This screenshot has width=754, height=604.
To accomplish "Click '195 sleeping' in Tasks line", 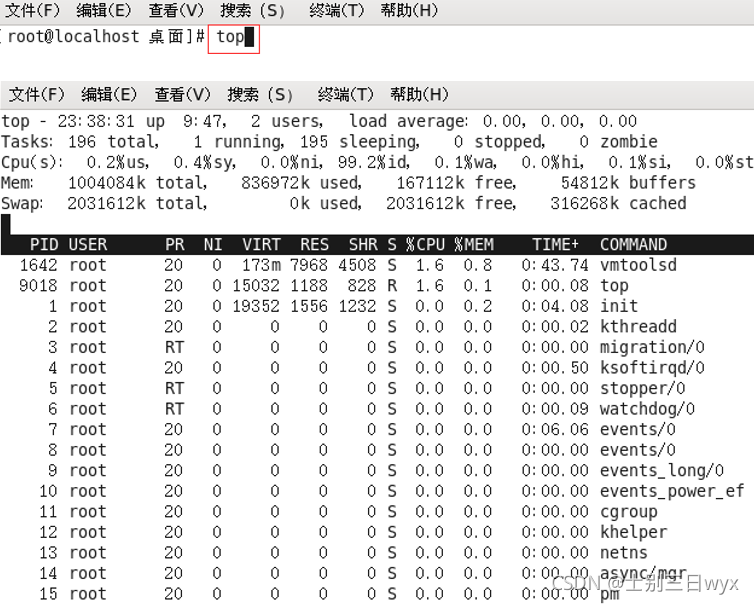I will pos(360,142).
